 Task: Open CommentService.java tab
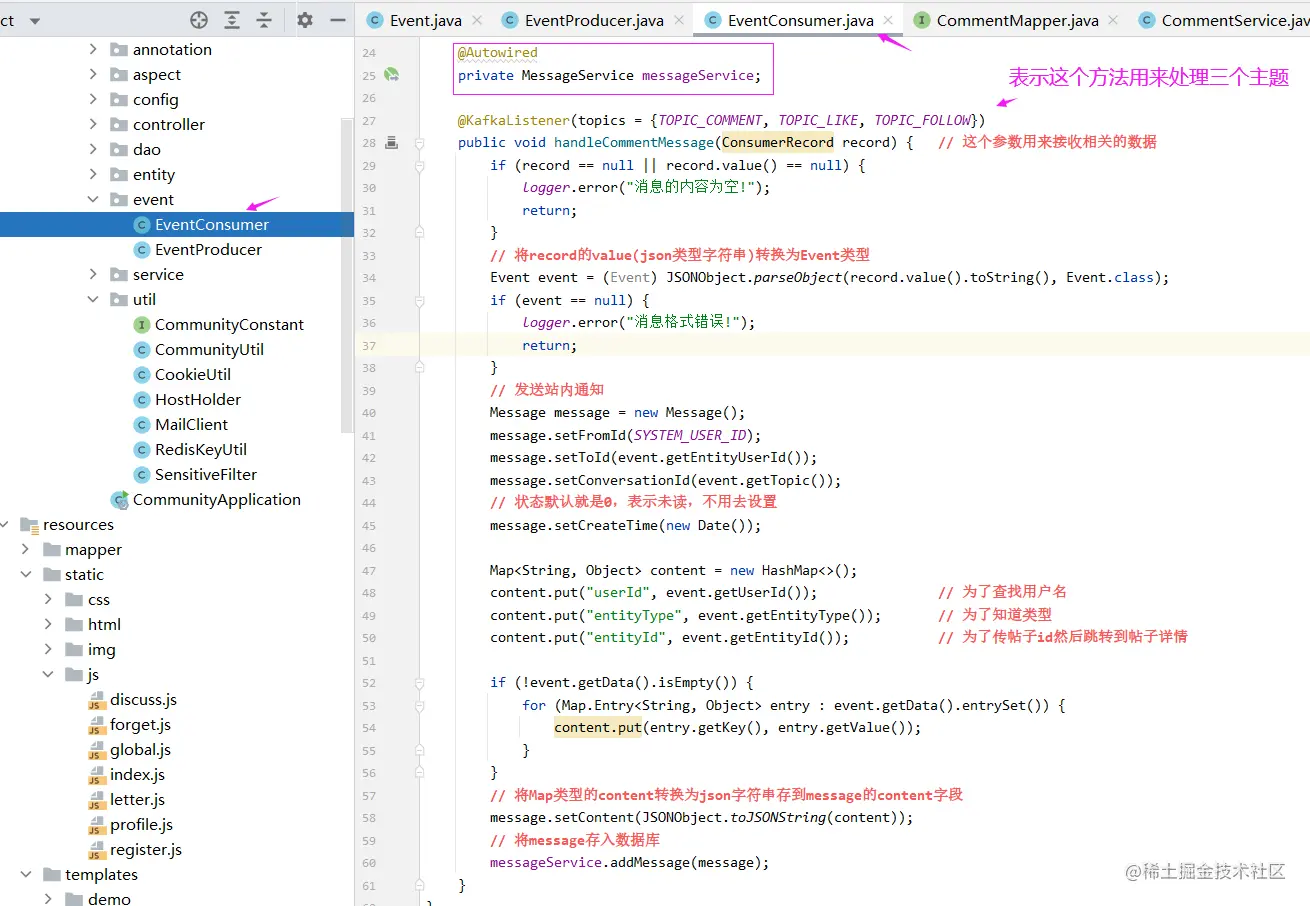1223,20
